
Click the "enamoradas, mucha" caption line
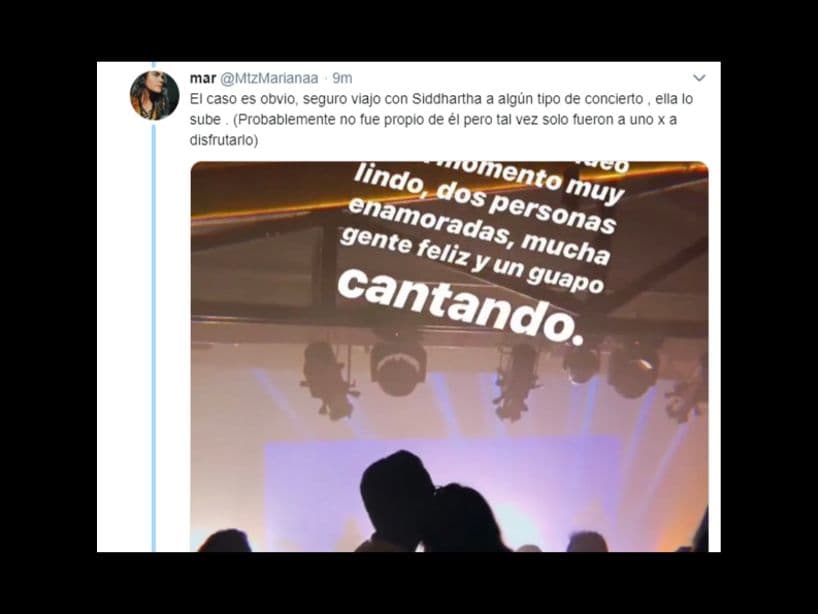[x=478, y=231]
